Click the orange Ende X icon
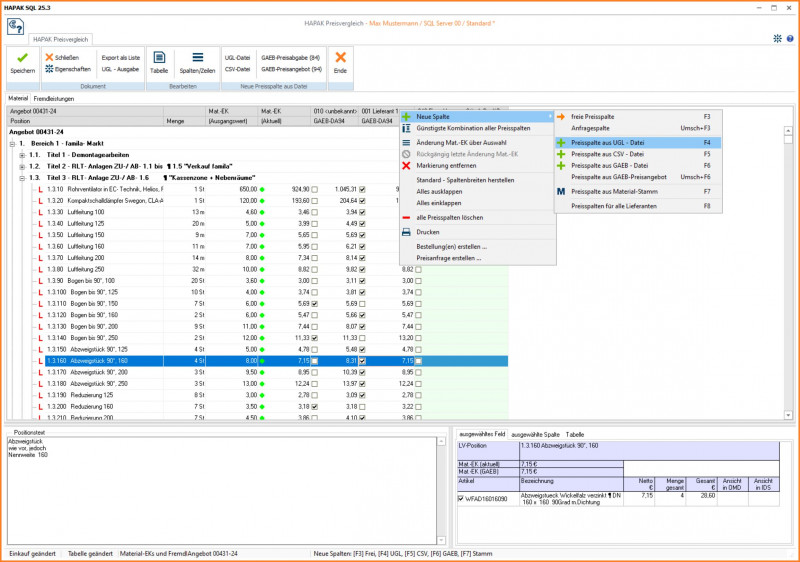The image size is (800, 562). (340, 59)
